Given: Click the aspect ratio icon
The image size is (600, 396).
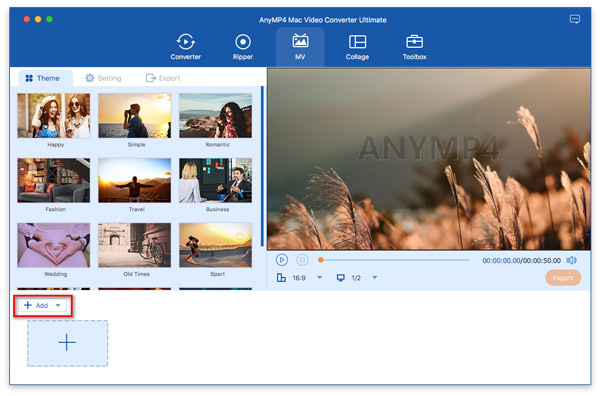Looking at the screenshot, I should [x=281, y=278].
